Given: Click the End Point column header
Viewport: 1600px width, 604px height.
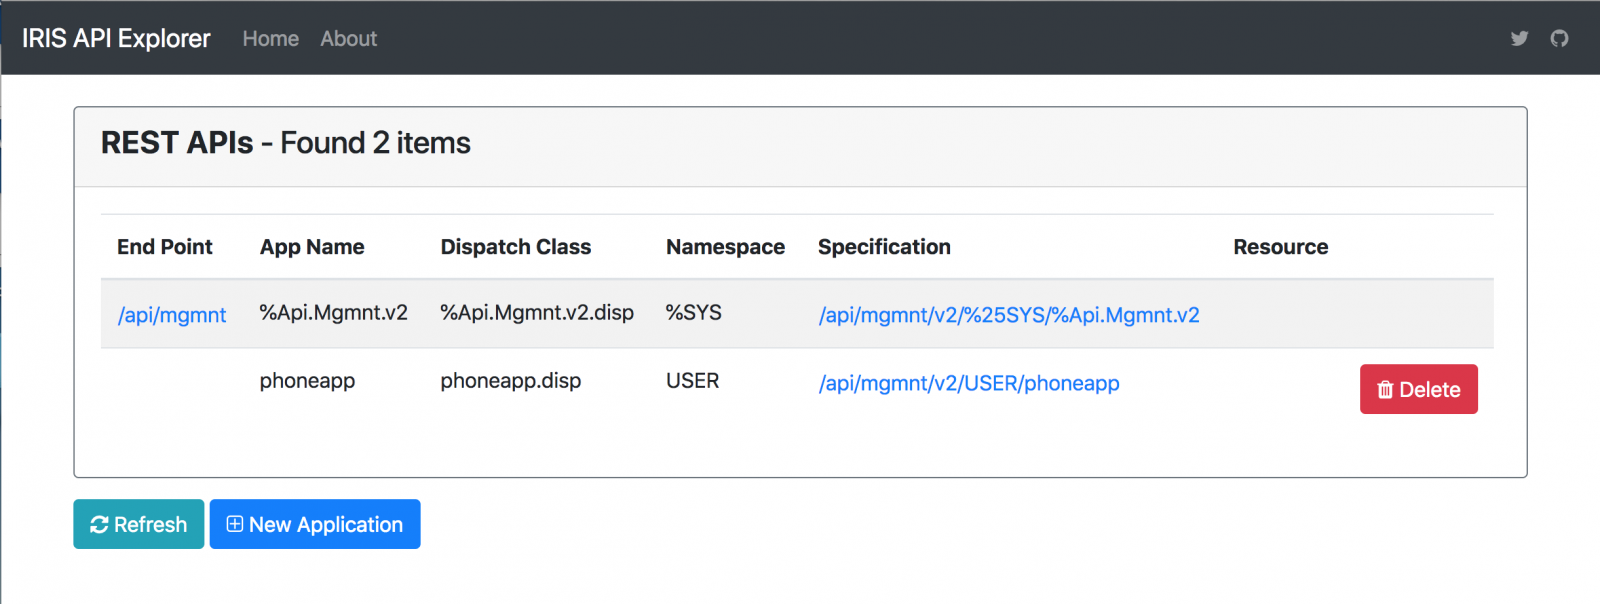Looking at the screenshot, I should point(165,247).
